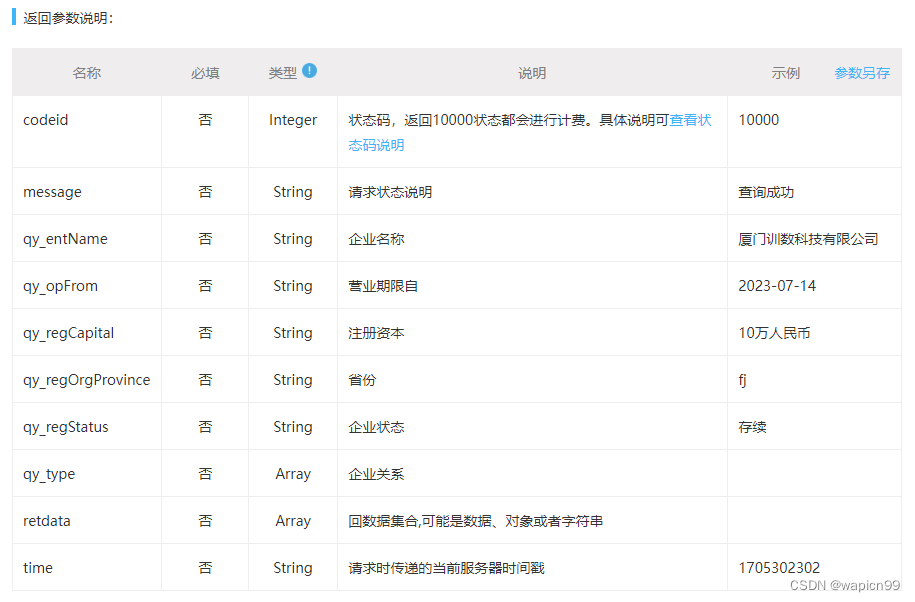This screenshot has height=602, width=915.
Task: Click the 返回参数说明 section heading
Action: [x=68, y=18]
